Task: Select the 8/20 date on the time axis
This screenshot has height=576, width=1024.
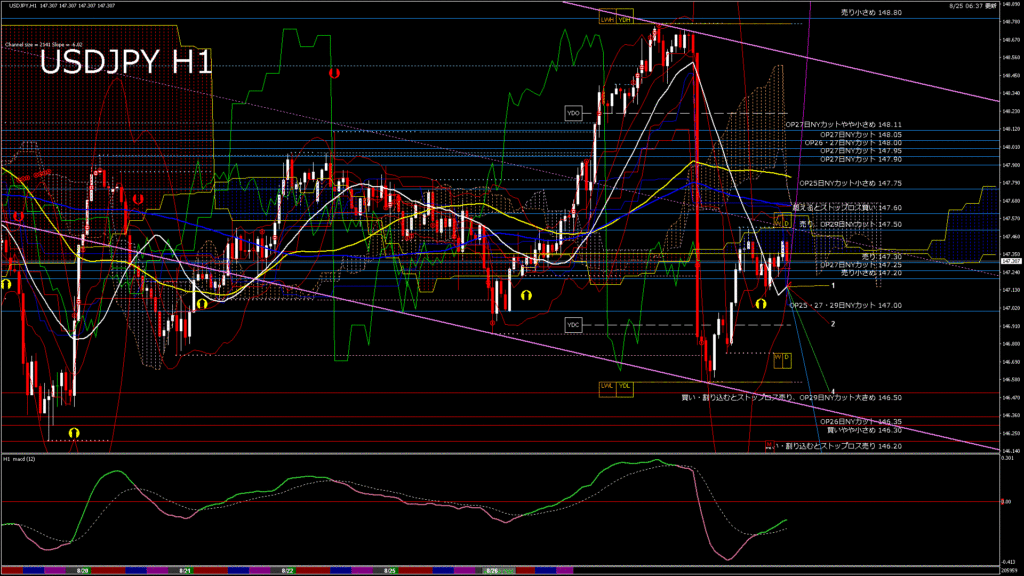Action: coord(84,571)
